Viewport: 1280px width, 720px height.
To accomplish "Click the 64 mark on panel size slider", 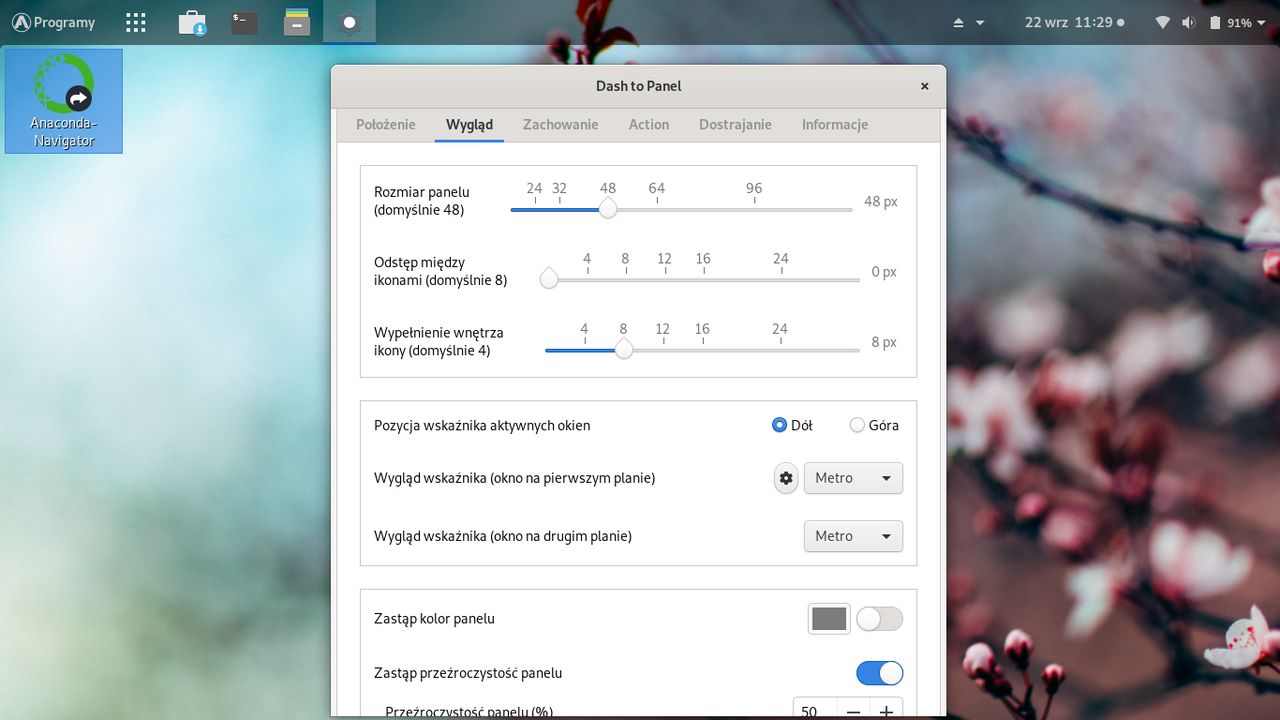I will click(656, 188).
